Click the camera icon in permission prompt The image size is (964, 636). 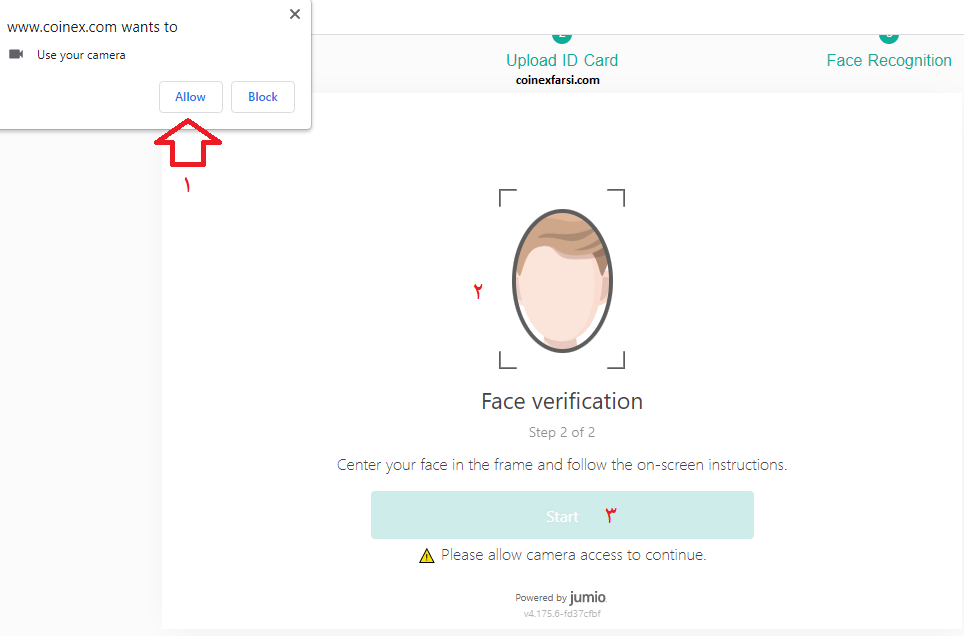tap(16, 54)
